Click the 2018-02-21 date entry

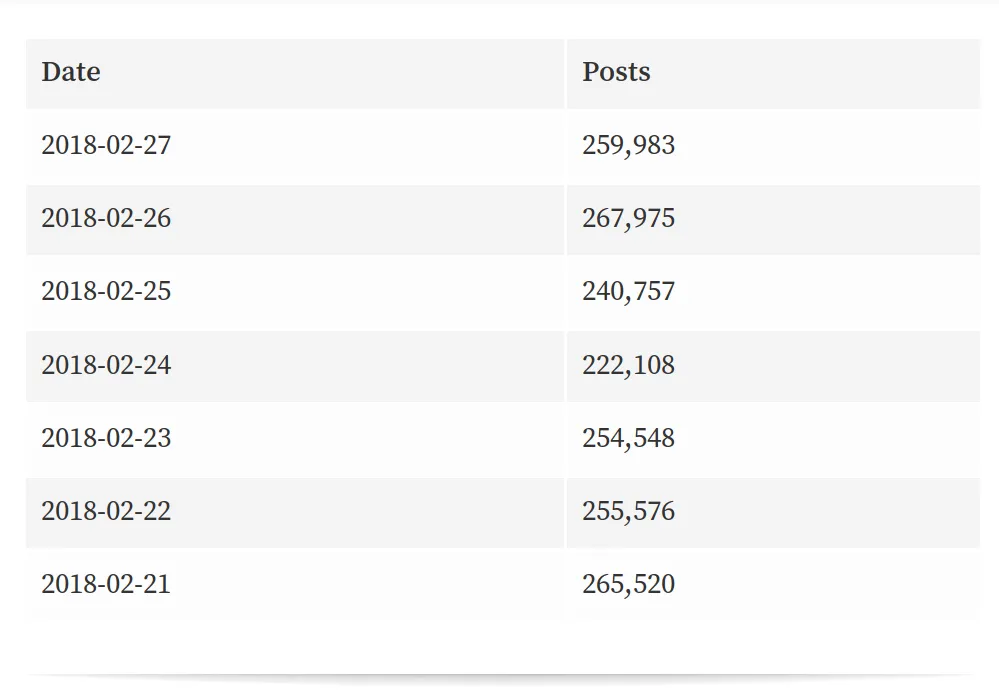[x=106, y=585]
